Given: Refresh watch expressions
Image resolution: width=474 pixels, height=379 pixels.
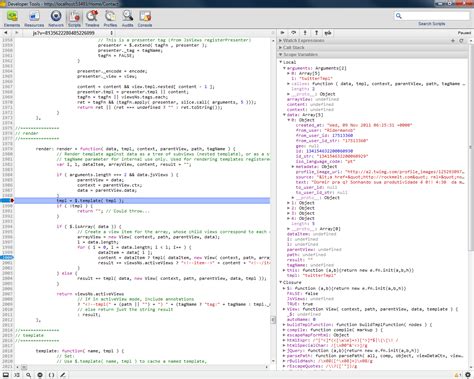Looking at the screenshot, I should pos(461,40).
